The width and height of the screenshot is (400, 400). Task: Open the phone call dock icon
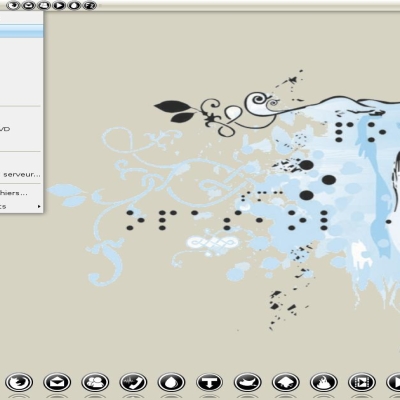(133, 382)
